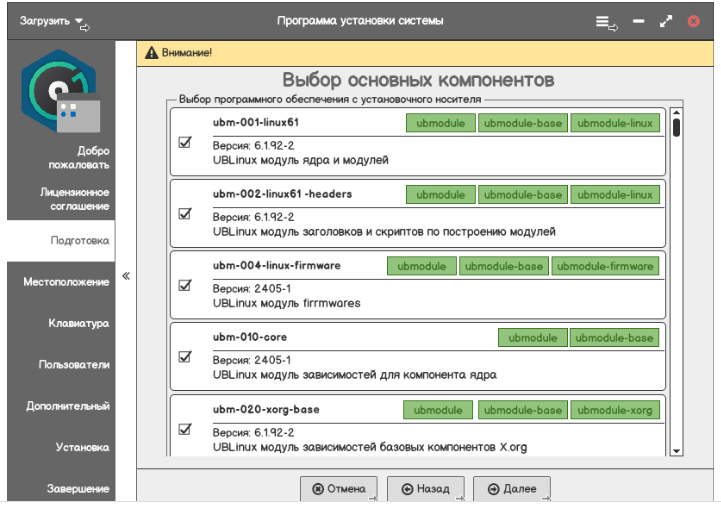This screenshot has height=505, width=721.
Task: Maximize the installer window
Action: coord(665,21)
